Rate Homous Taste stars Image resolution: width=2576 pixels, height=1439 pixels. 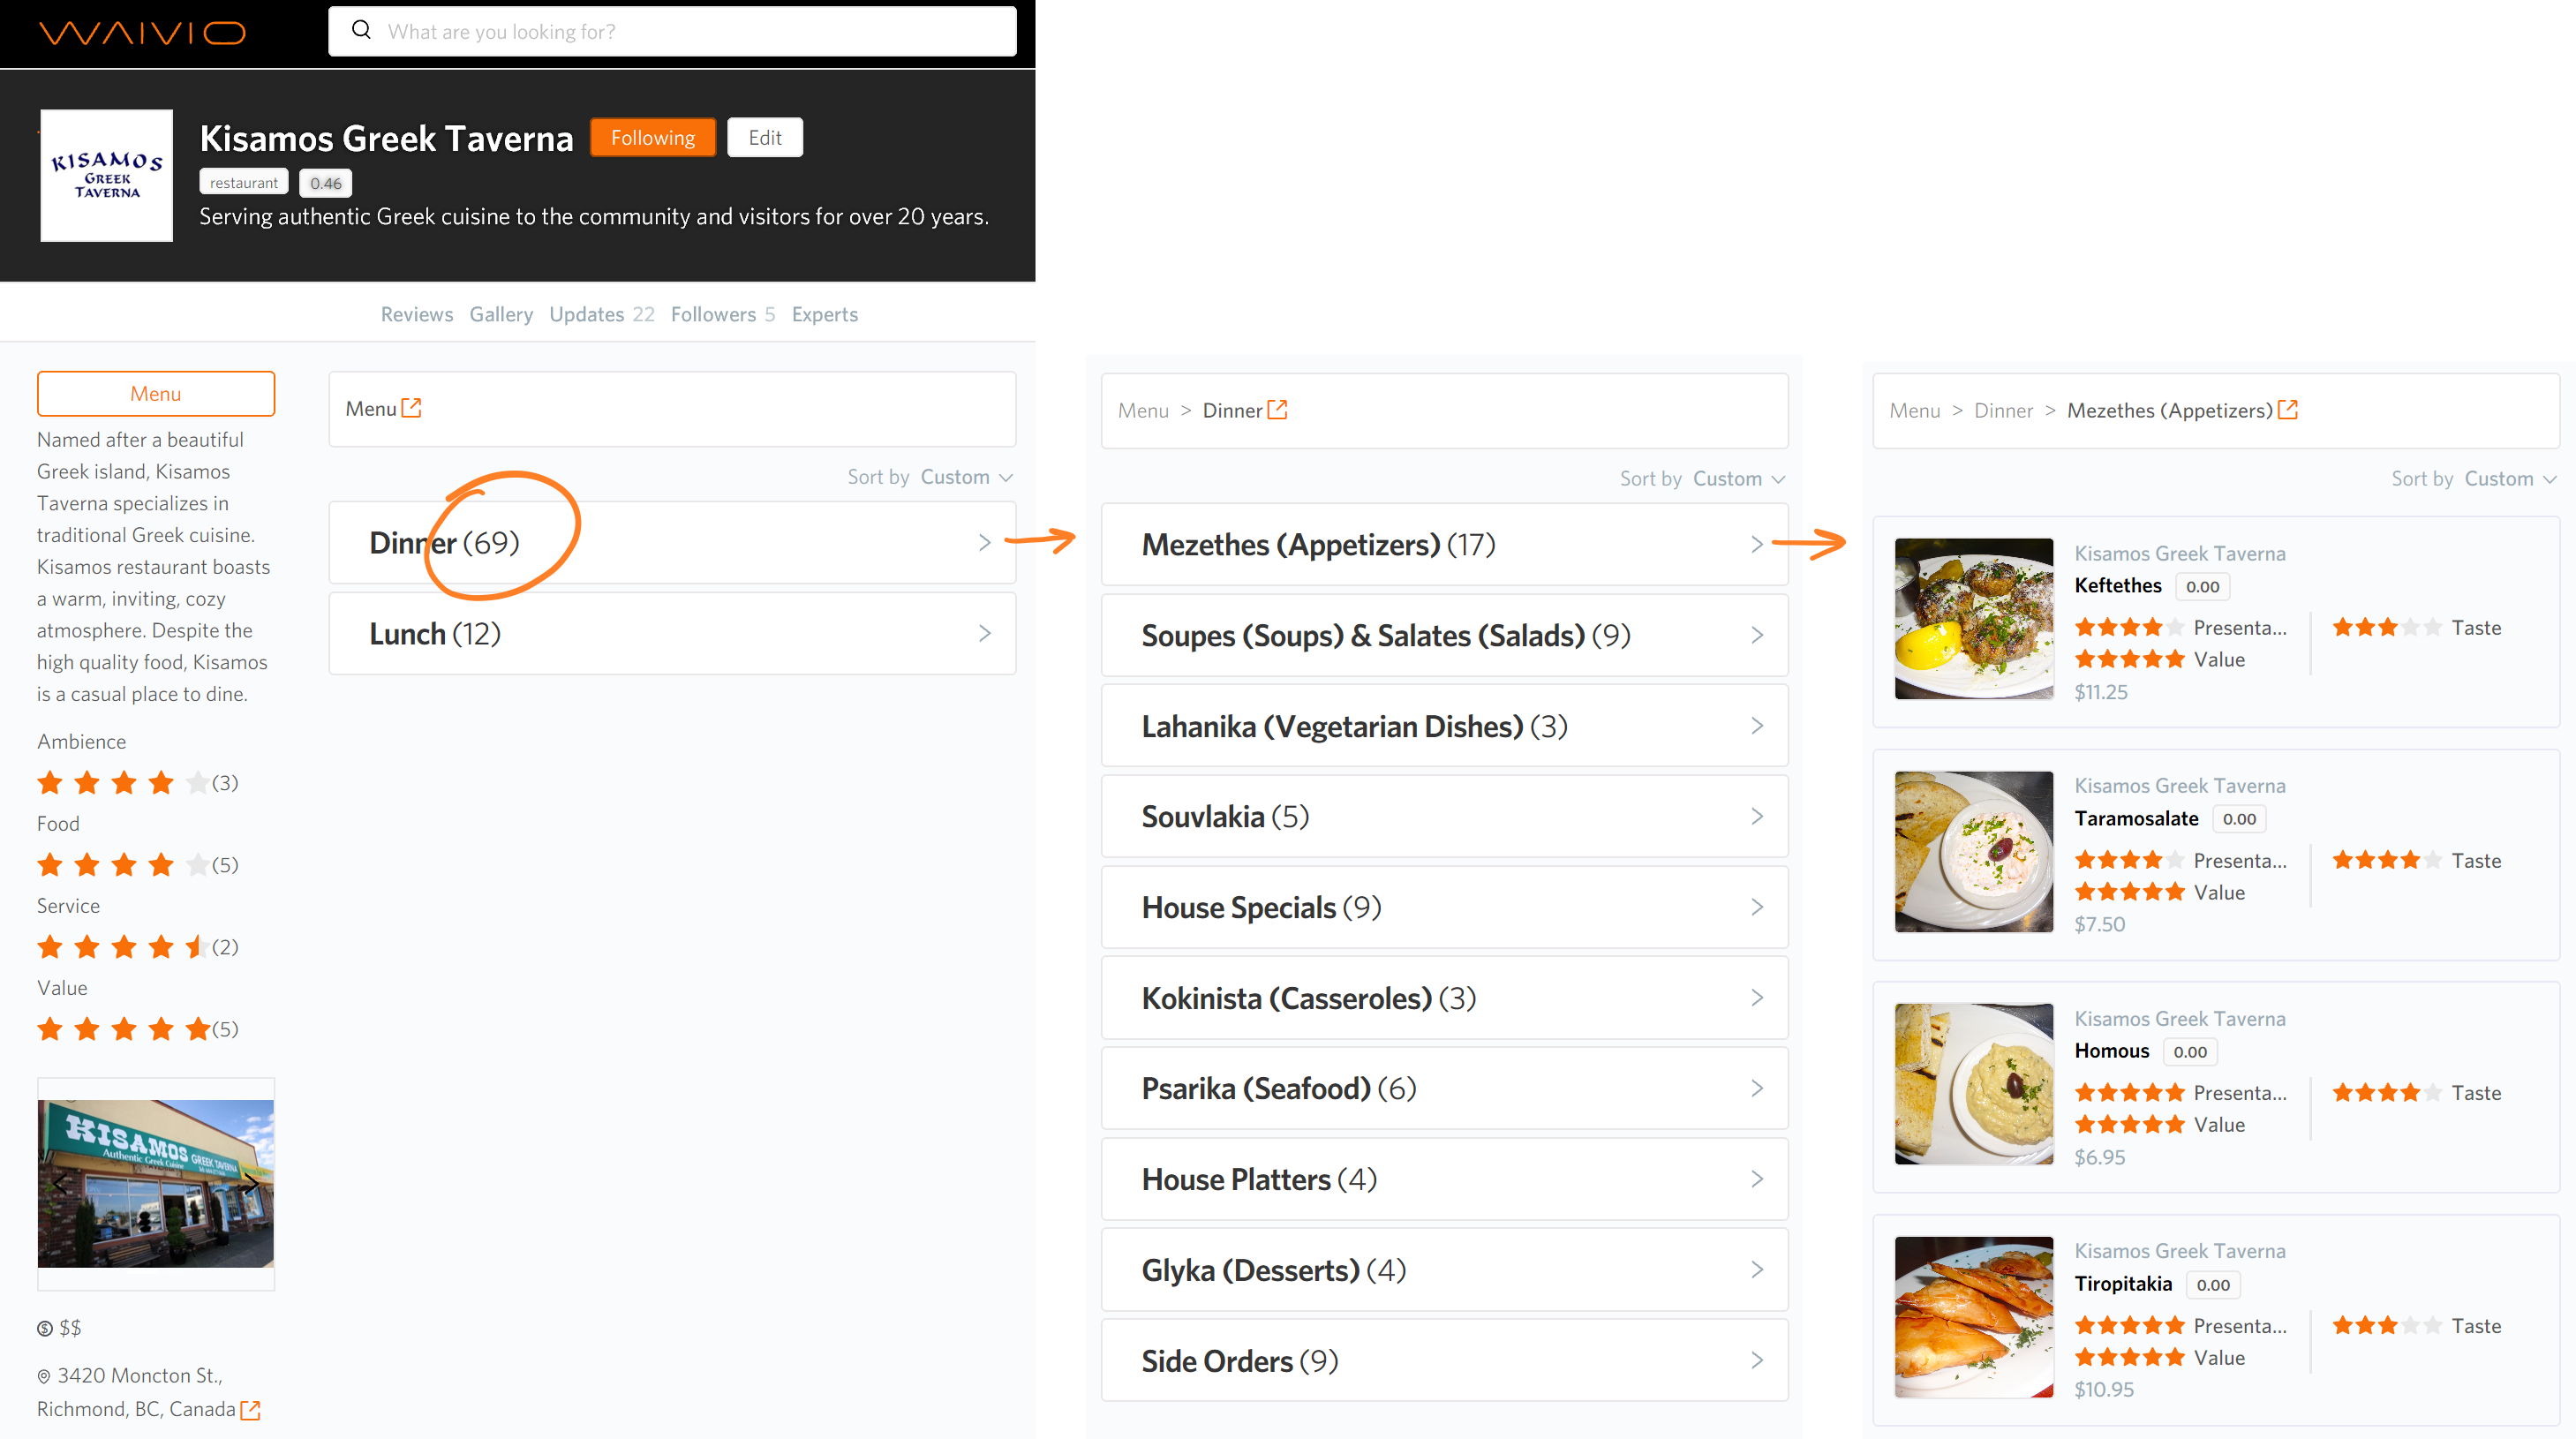2387,1093
